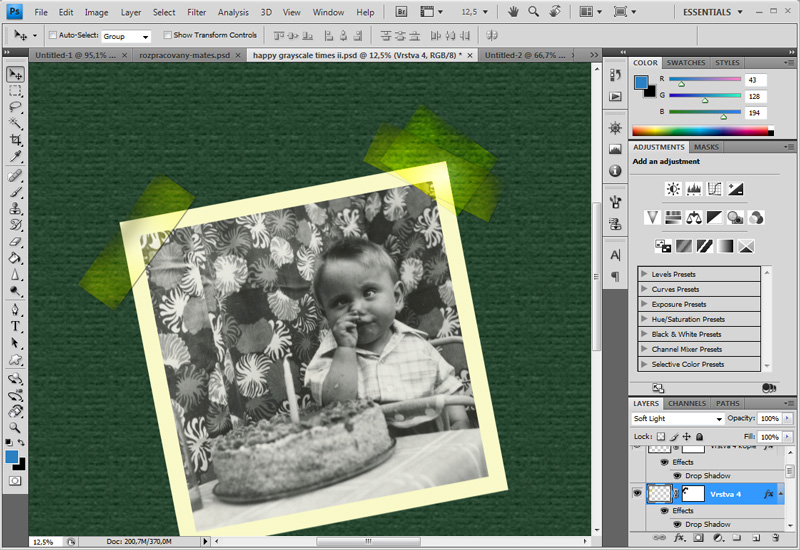800x550 pixels.
Task: Select the Horizontal Type tool
Action: coord(16,326)
